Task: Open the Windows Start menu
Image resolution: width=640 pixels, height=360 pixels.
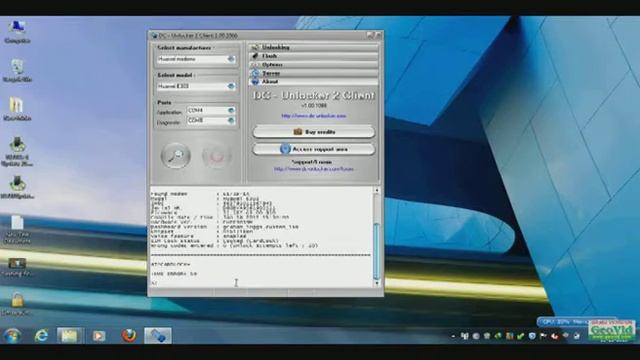Action: pos(12,336)
